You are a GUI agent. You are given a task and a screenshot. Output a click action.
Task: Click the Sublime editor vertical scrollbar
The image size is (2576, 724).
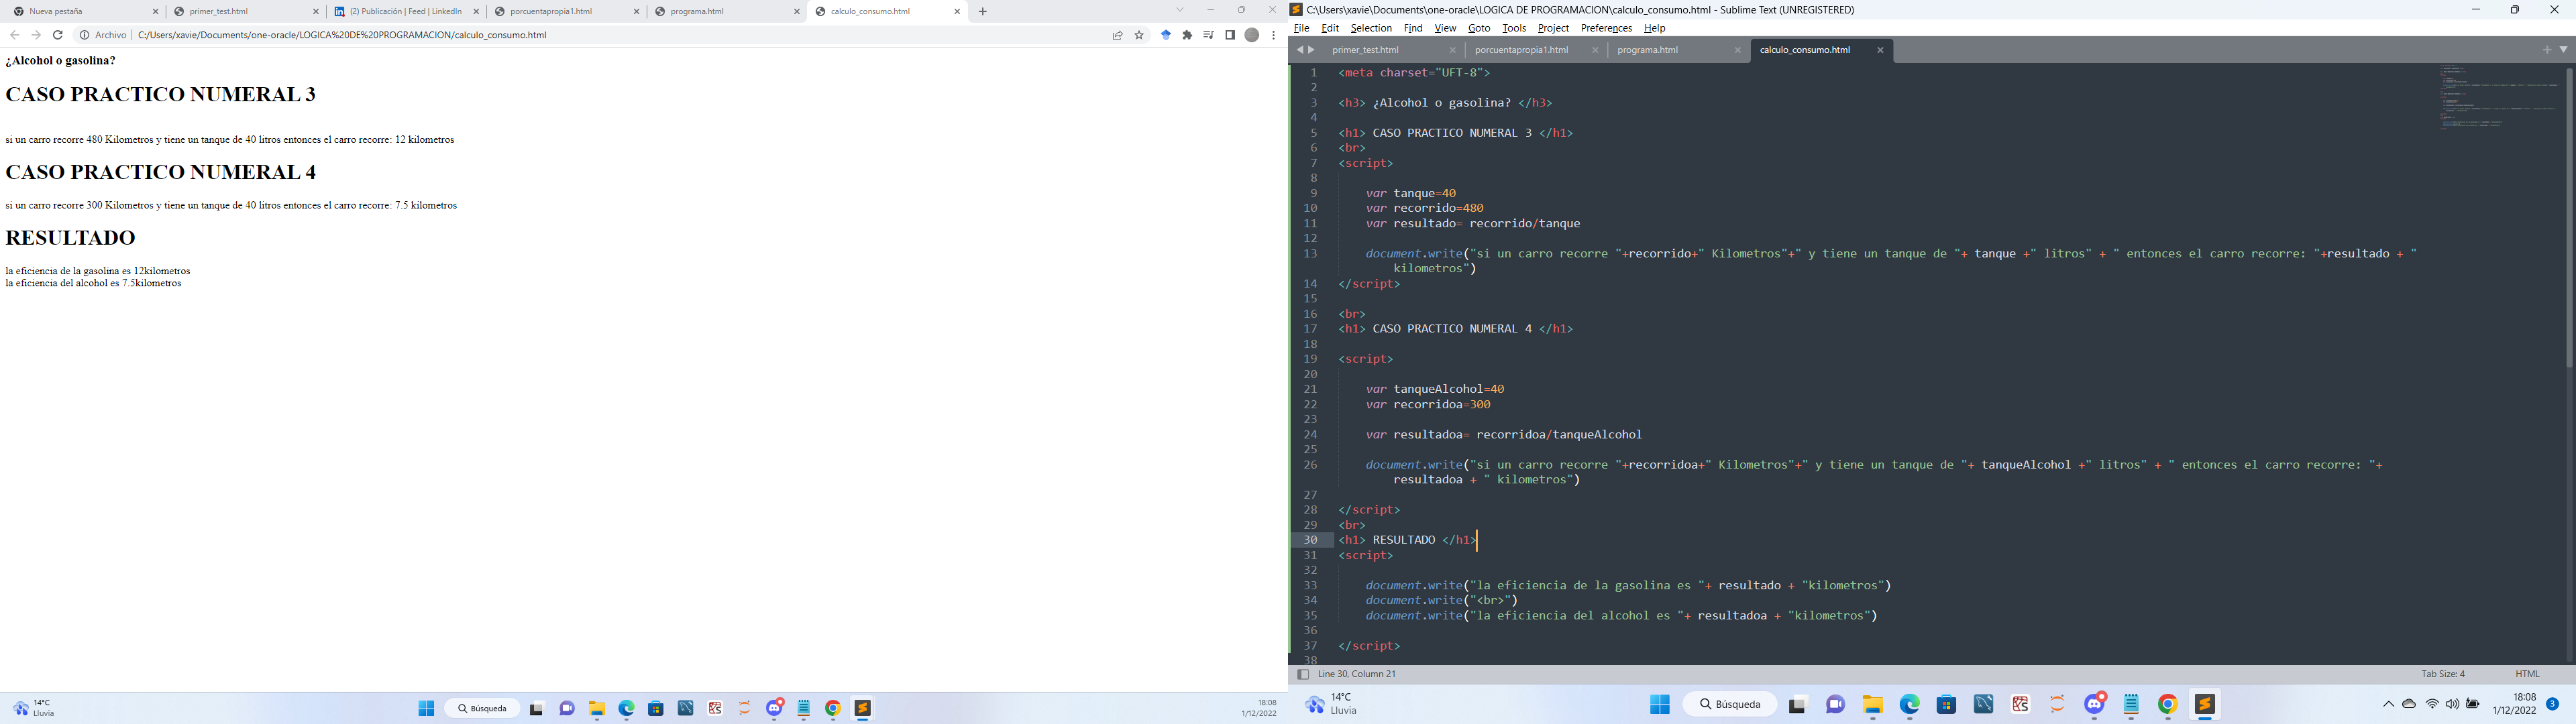pyautogui.click(x=2568, y=218)
